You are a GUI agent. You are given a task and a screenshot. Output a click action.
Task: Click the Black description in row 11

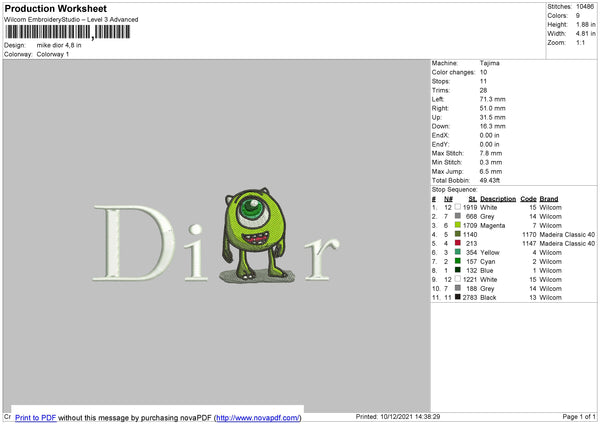pyautogui.click(x=488, y=297)
